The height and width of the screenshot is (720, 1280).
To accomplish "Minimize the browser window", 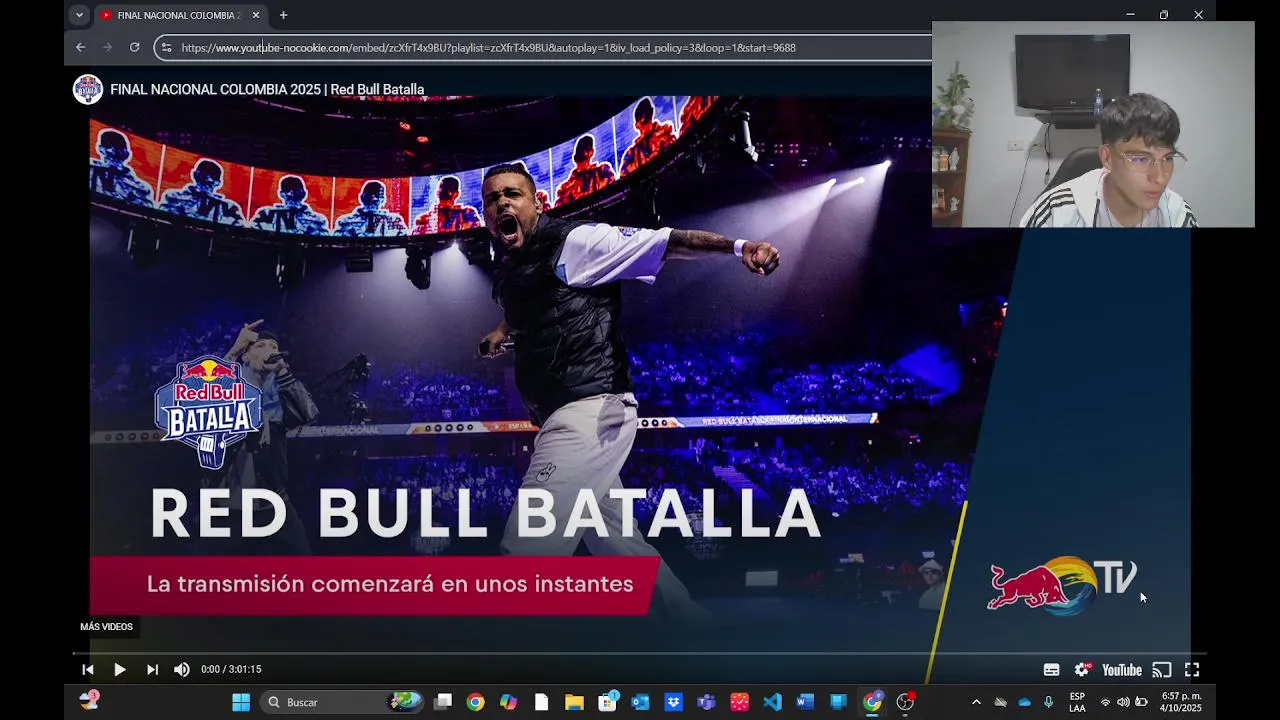I will pos(1130,15).
